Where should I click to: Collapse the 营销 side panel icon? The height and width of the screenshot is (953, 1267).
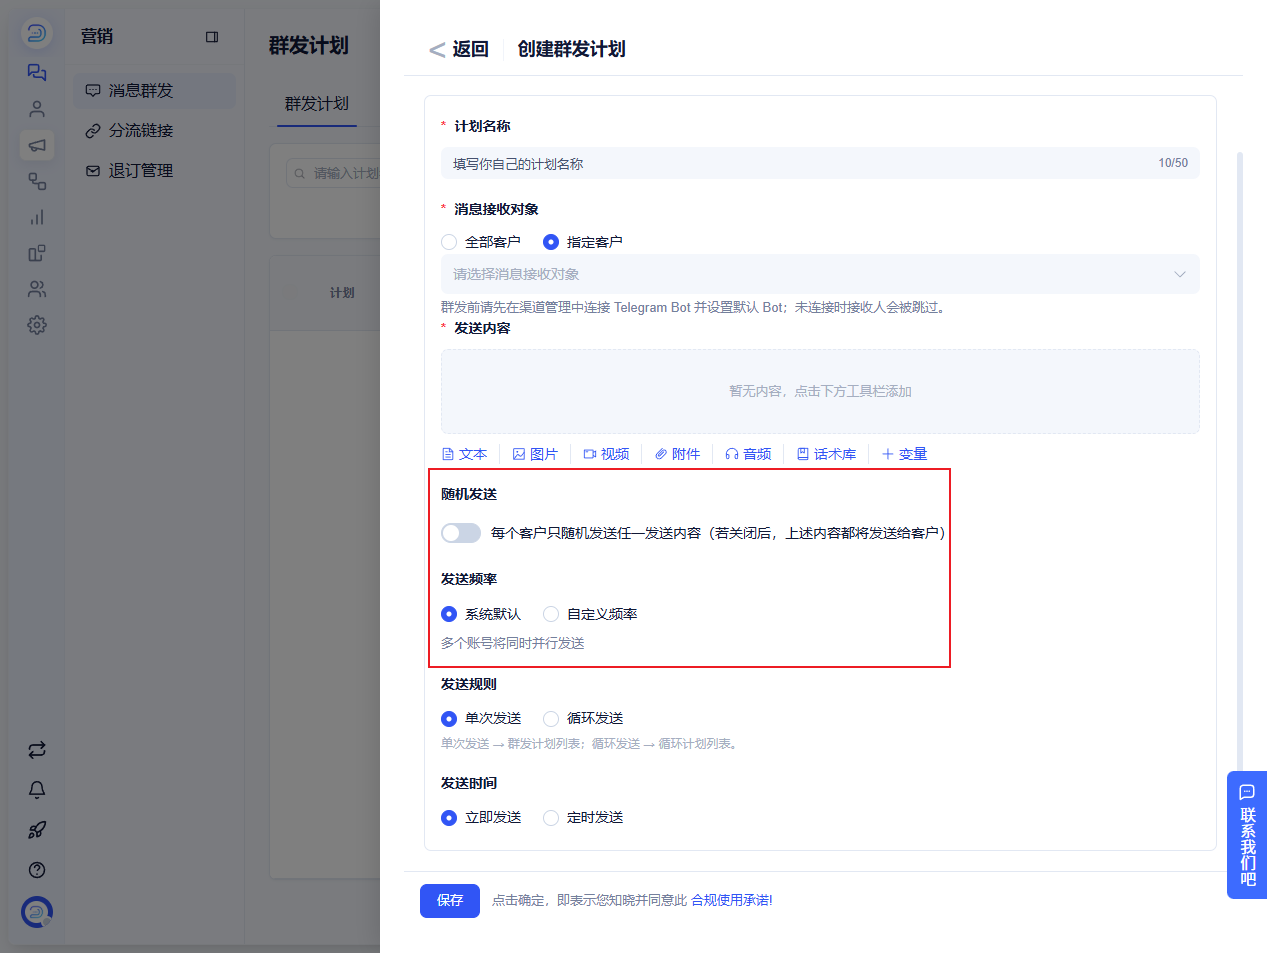click(x=212, y=37)
